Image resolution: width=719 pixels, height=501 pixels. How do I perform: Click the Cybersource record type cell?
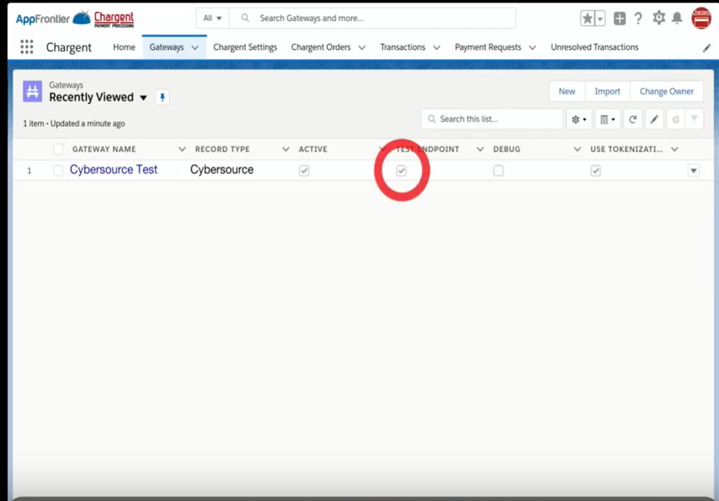tap(222, 170)
